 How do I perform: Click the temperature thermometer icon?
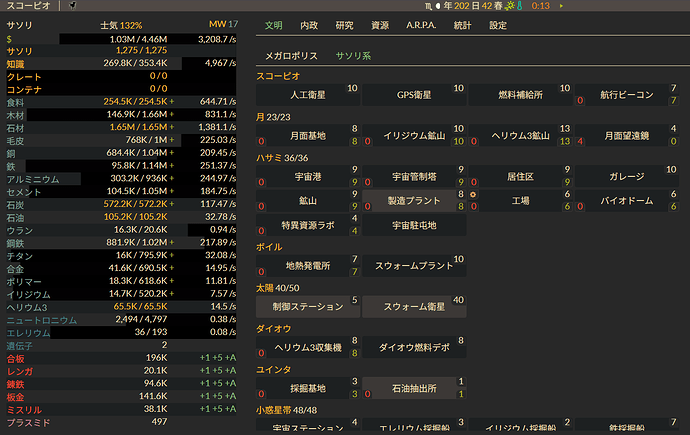coord(521,6)
